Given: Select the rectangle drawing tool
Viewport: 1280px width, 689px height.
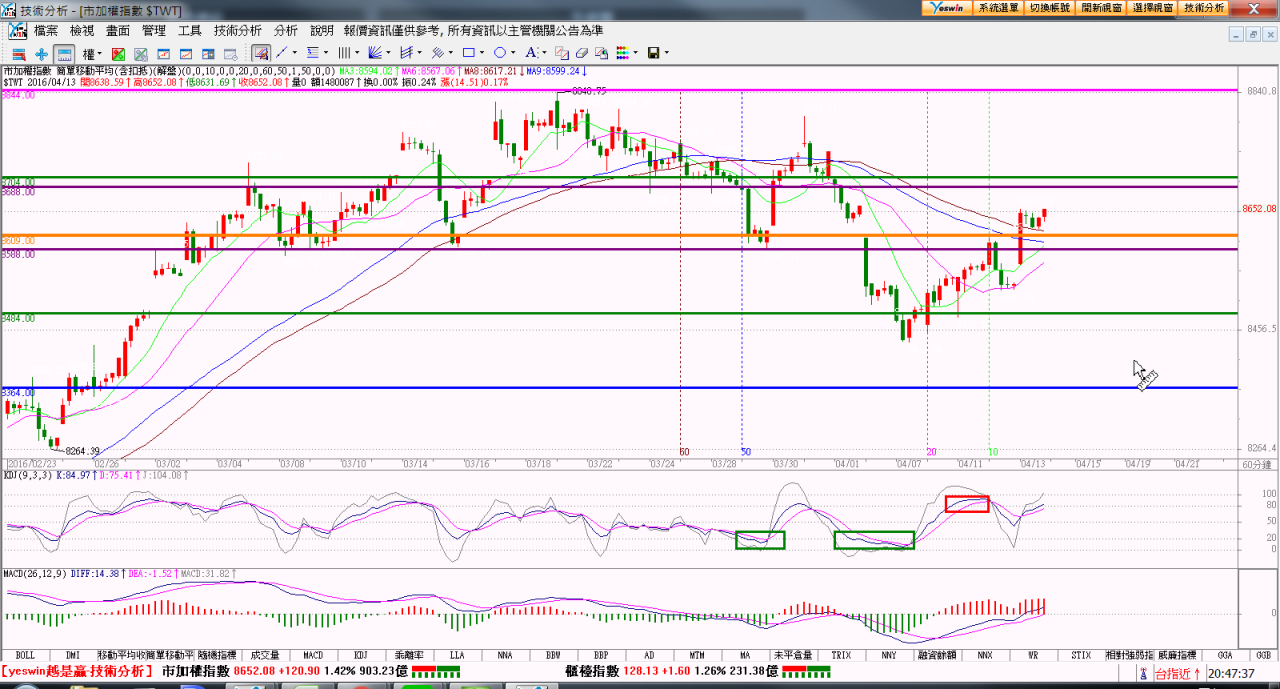Looking at the screenshot, I should tap(468, 53).
